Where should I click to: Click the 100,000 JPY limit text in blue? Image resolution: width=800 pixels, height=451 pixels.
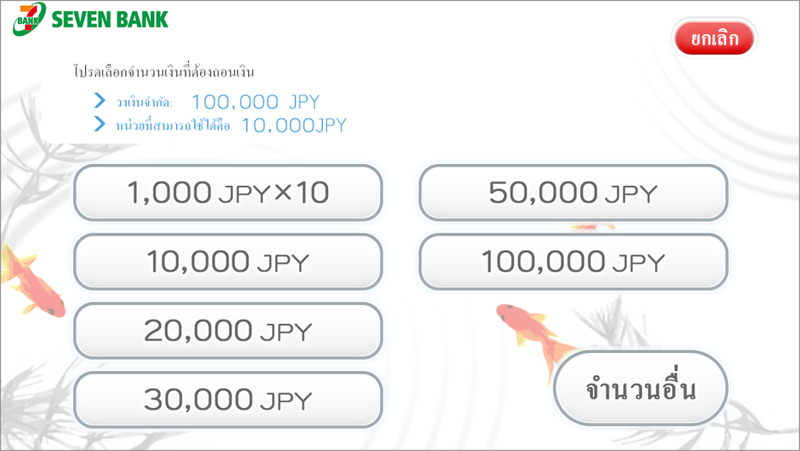point(256,102)
